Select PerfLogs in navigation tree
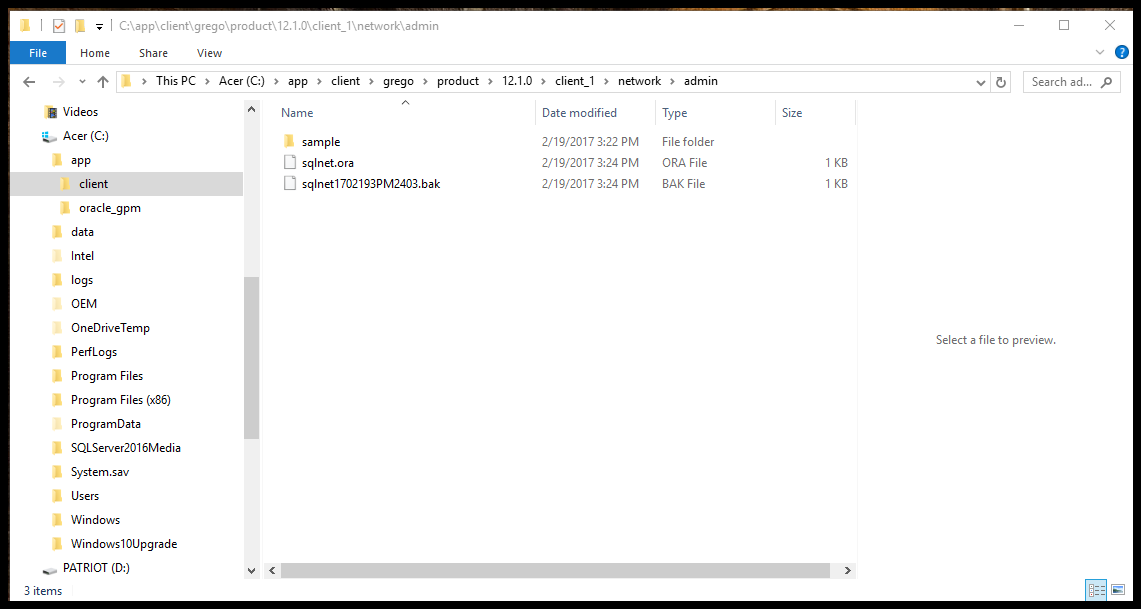Viewport: 1141px width, 609px height. [94, 352]
